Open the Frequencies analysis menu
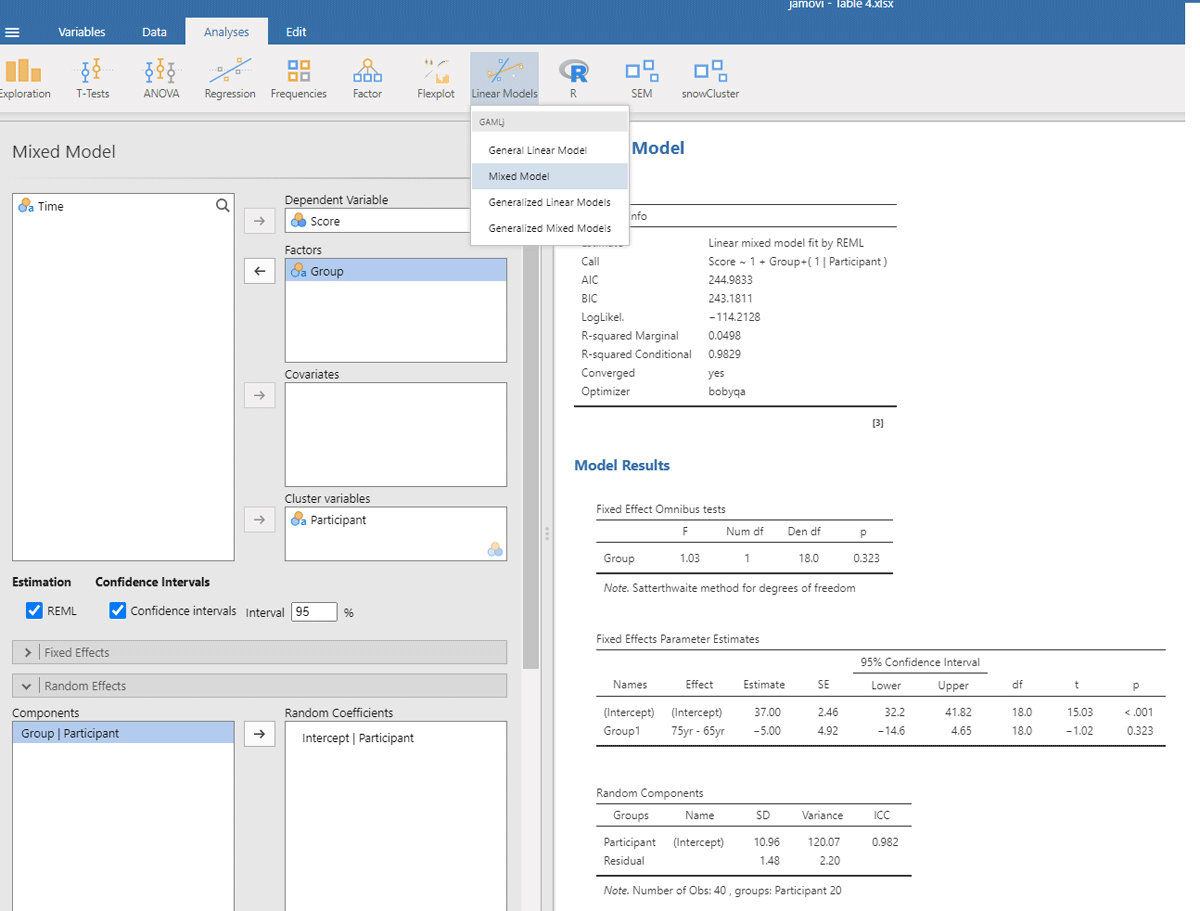Viewport: 1200px width, 911px height. click(298, 78)
